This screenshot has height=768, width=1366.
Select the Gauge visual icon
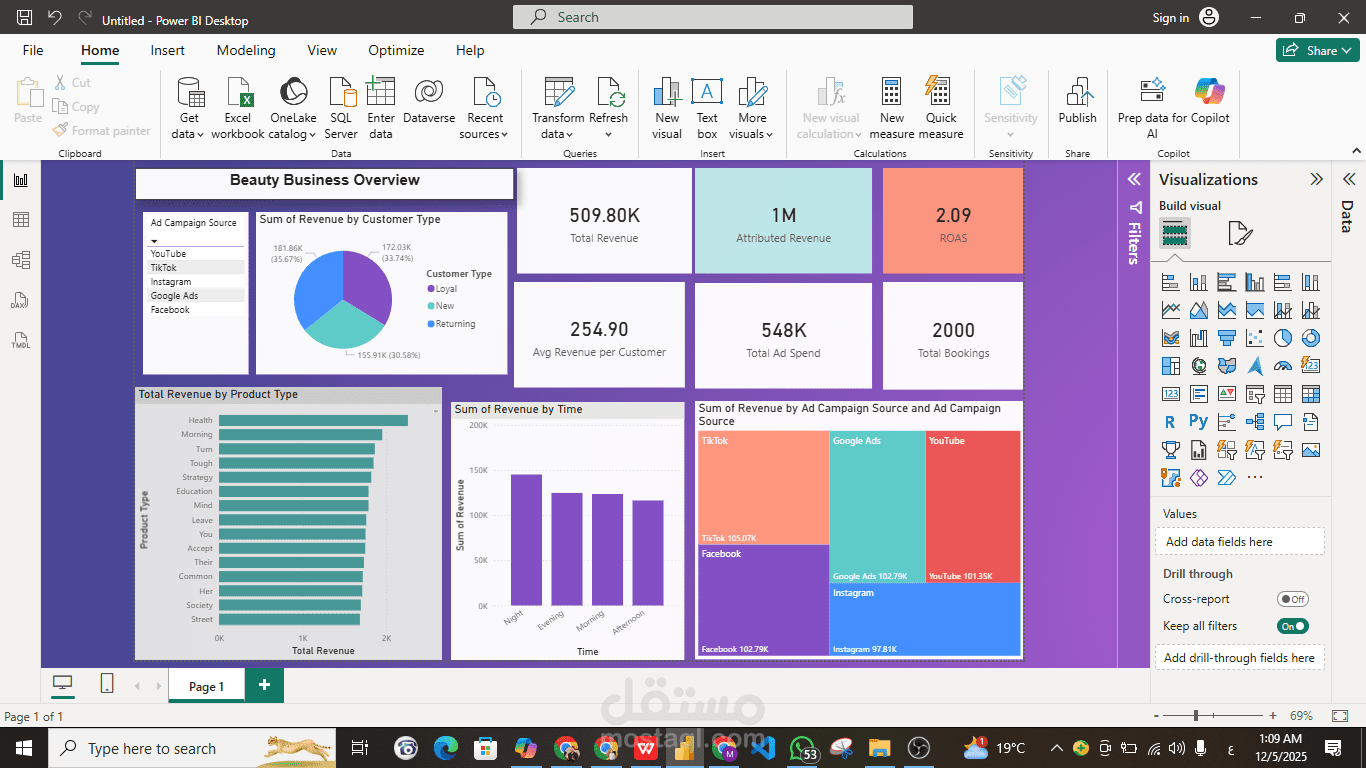[1282, 366]
